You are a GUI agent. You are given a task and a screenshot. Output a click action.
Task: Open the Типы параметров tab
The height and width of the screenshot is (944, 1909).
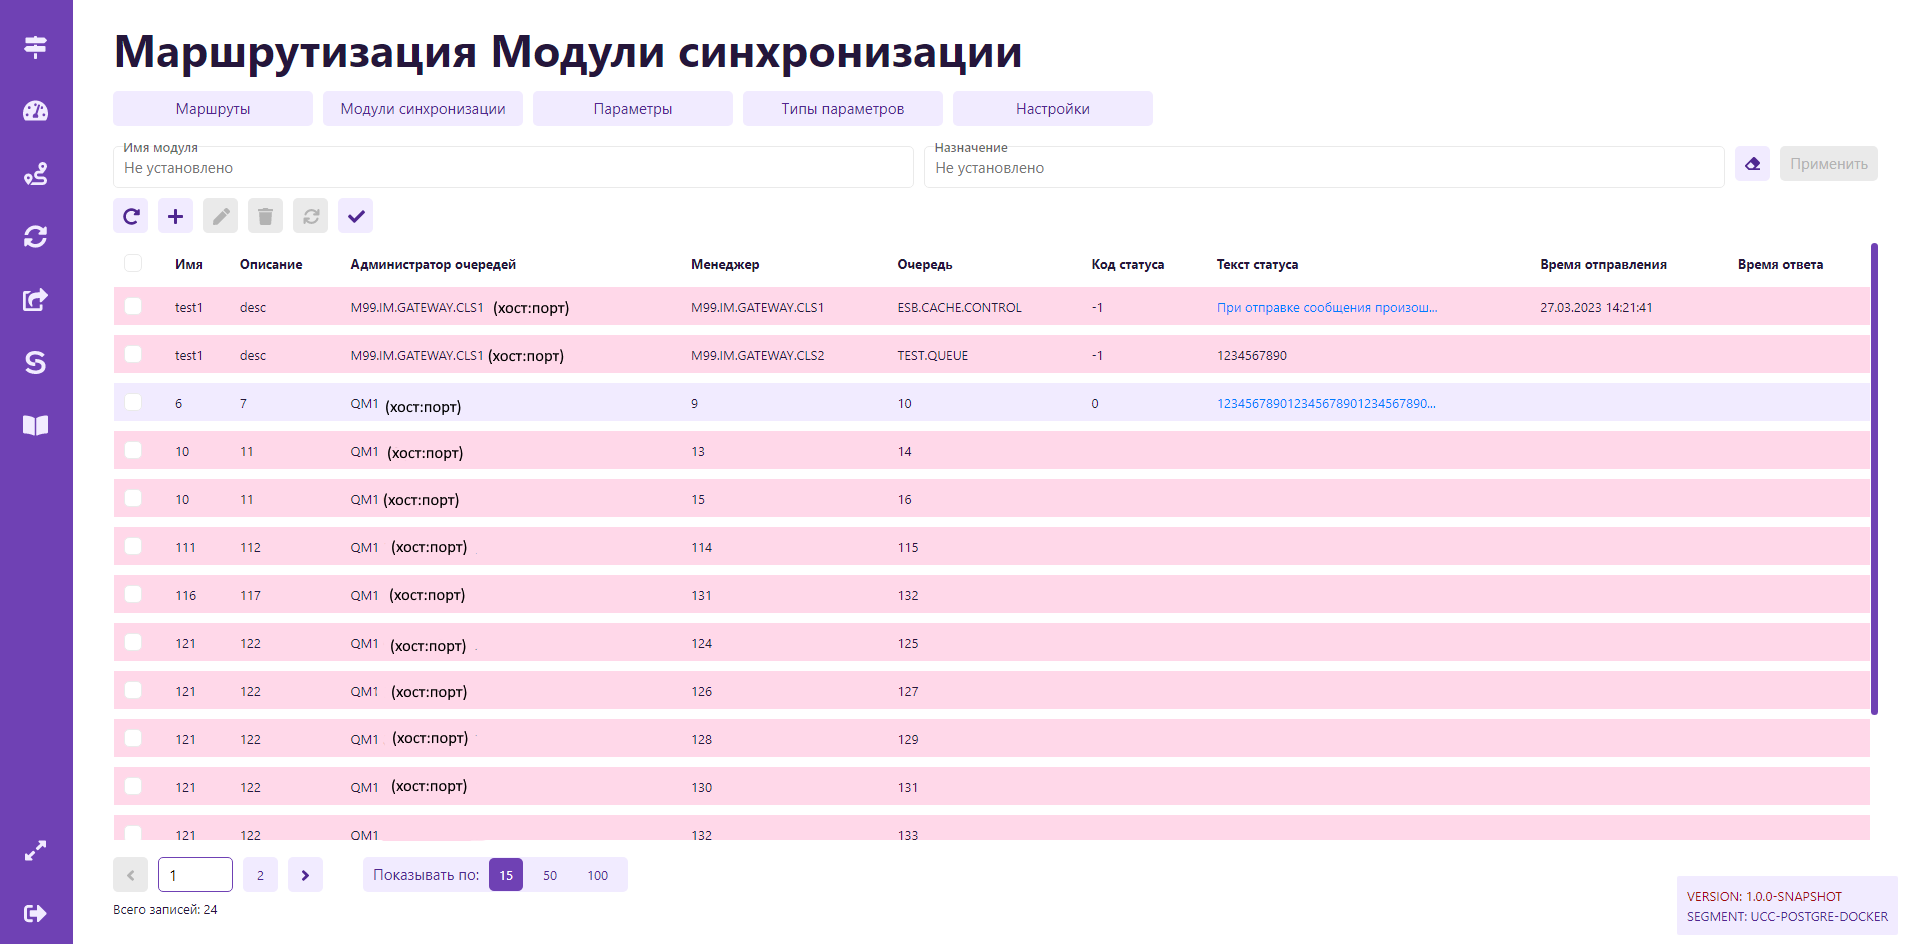842,109
